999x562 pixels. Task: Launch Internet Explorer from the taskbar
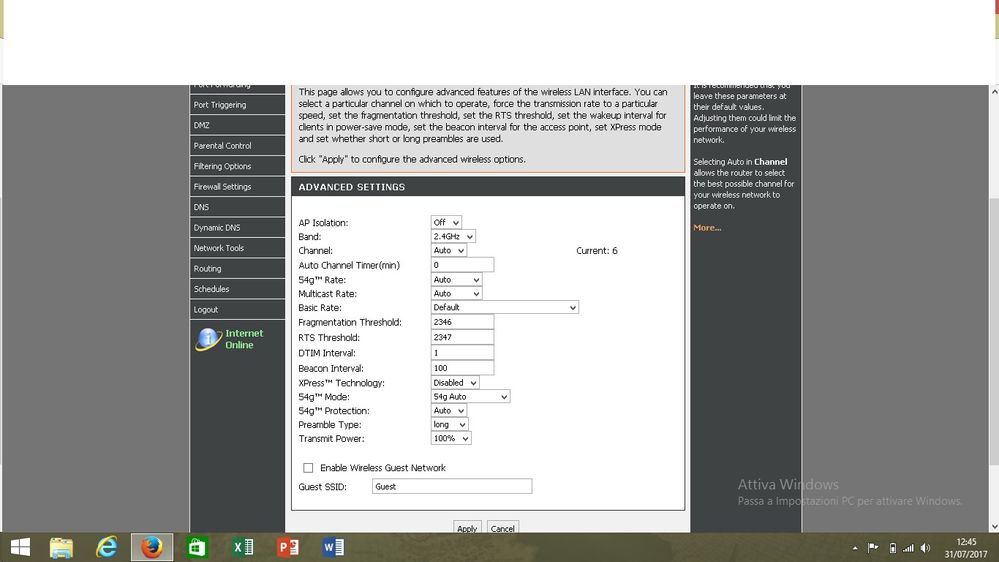pyautogui.click(x=106, y=547)
